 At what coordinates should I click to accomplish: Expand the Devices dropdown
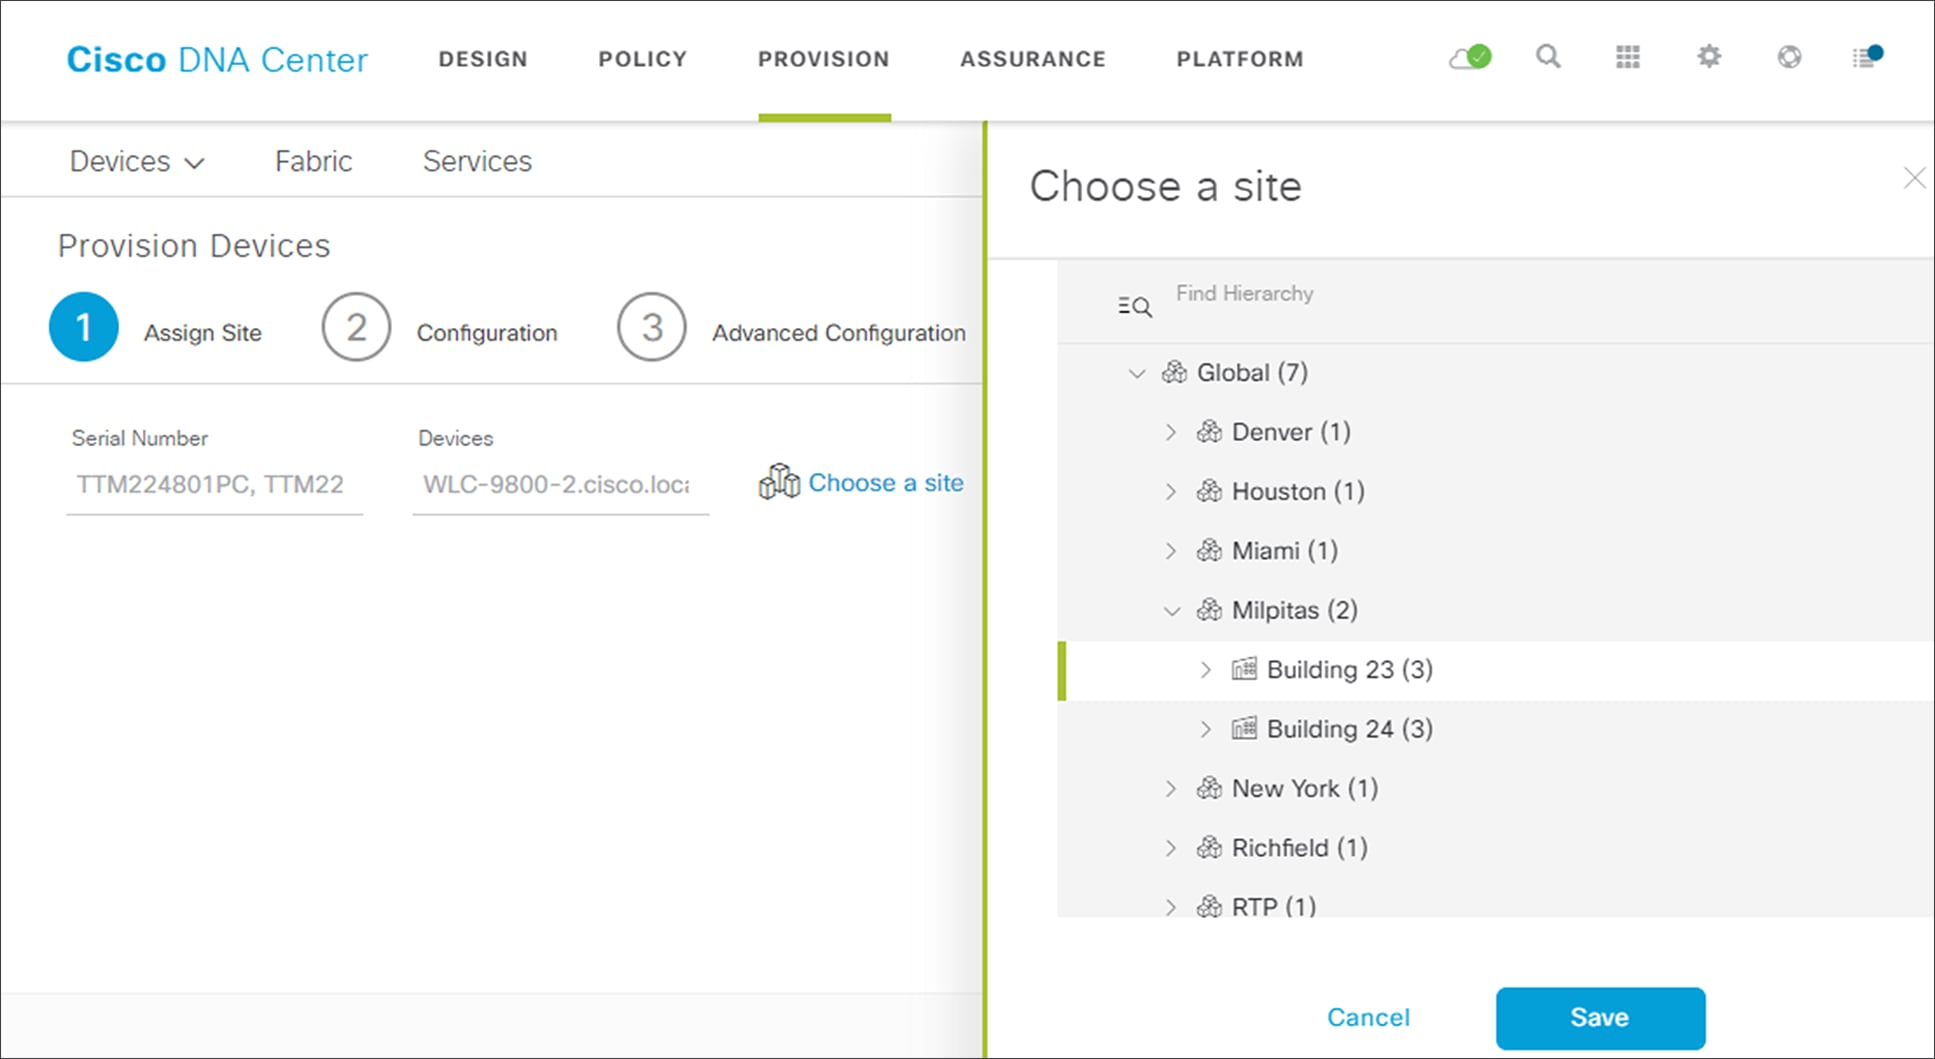tap(137, 161)
